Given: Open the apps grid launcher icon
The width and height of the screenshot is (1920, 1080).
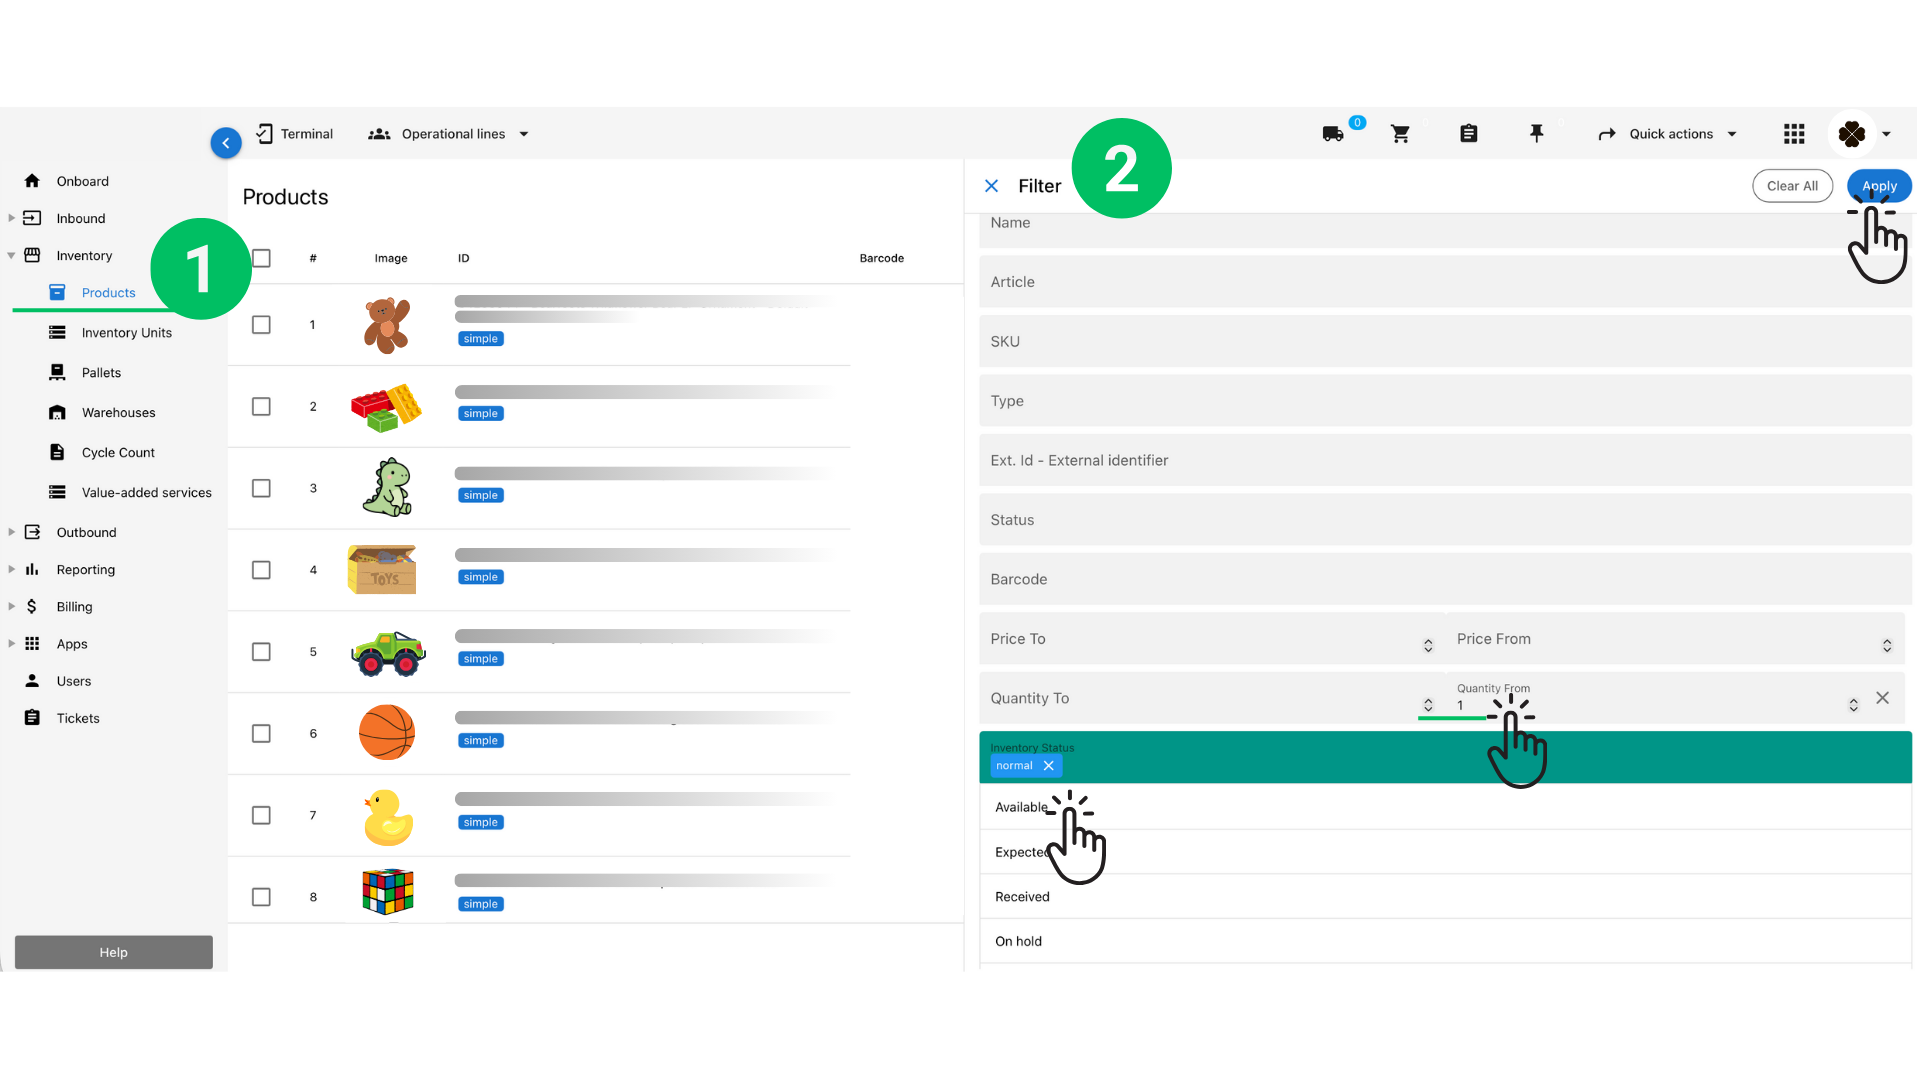Looking at the screenshot, I should (x=1794, y=133).
